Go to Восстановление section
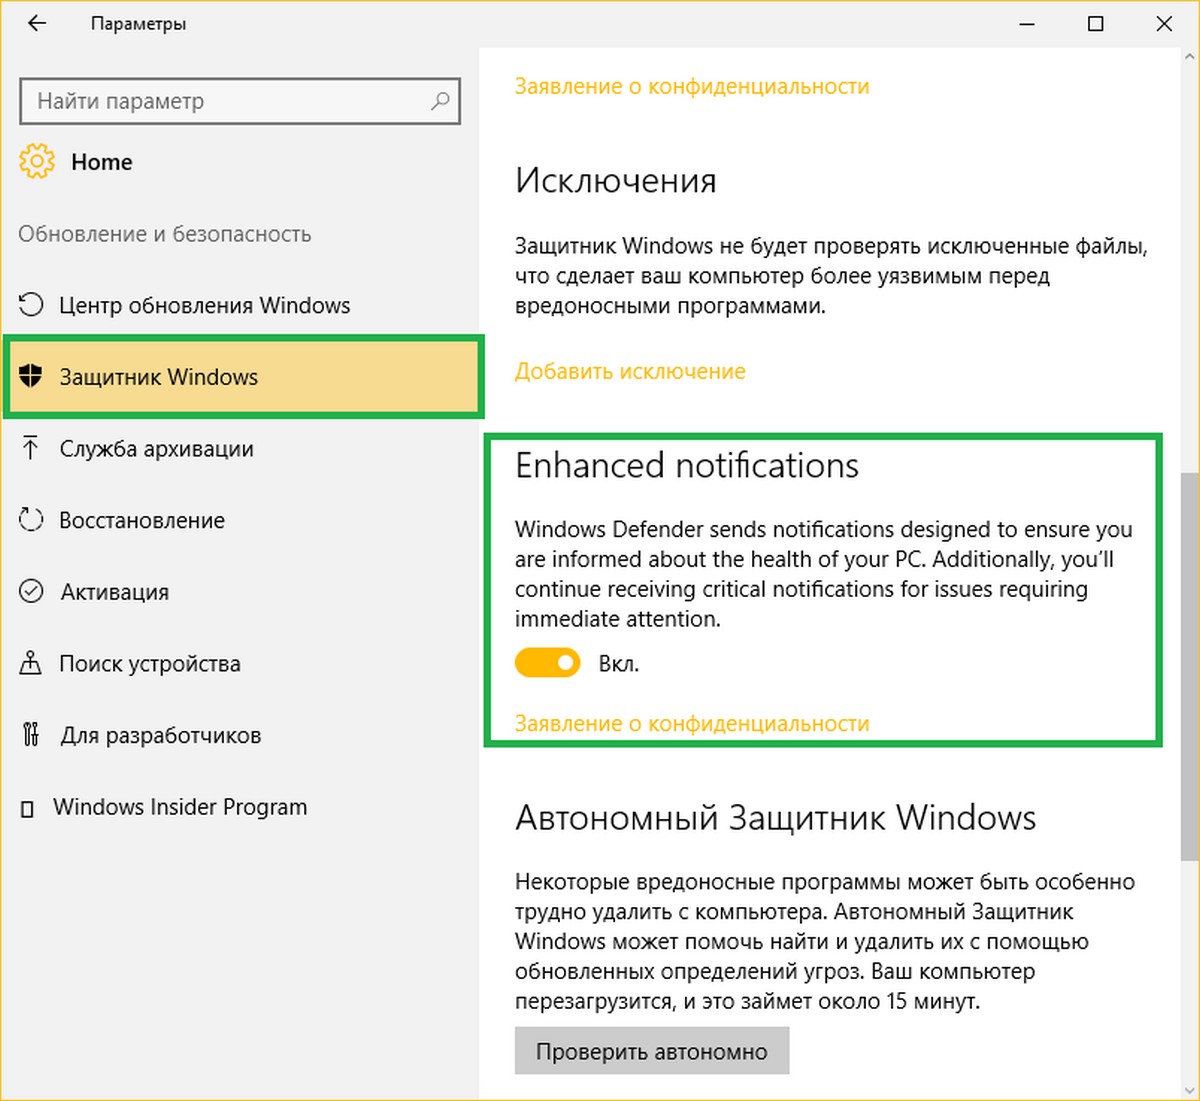This screenshot has height=1101, width=1200. (242, 520)
